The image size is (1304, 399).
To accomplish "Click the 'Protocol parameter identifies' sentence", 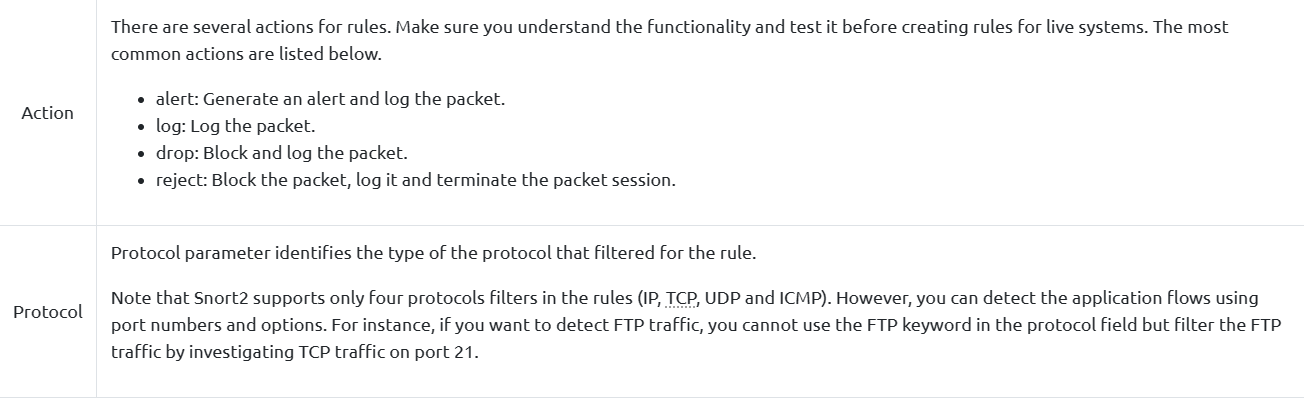I will [x=433, y=253].
